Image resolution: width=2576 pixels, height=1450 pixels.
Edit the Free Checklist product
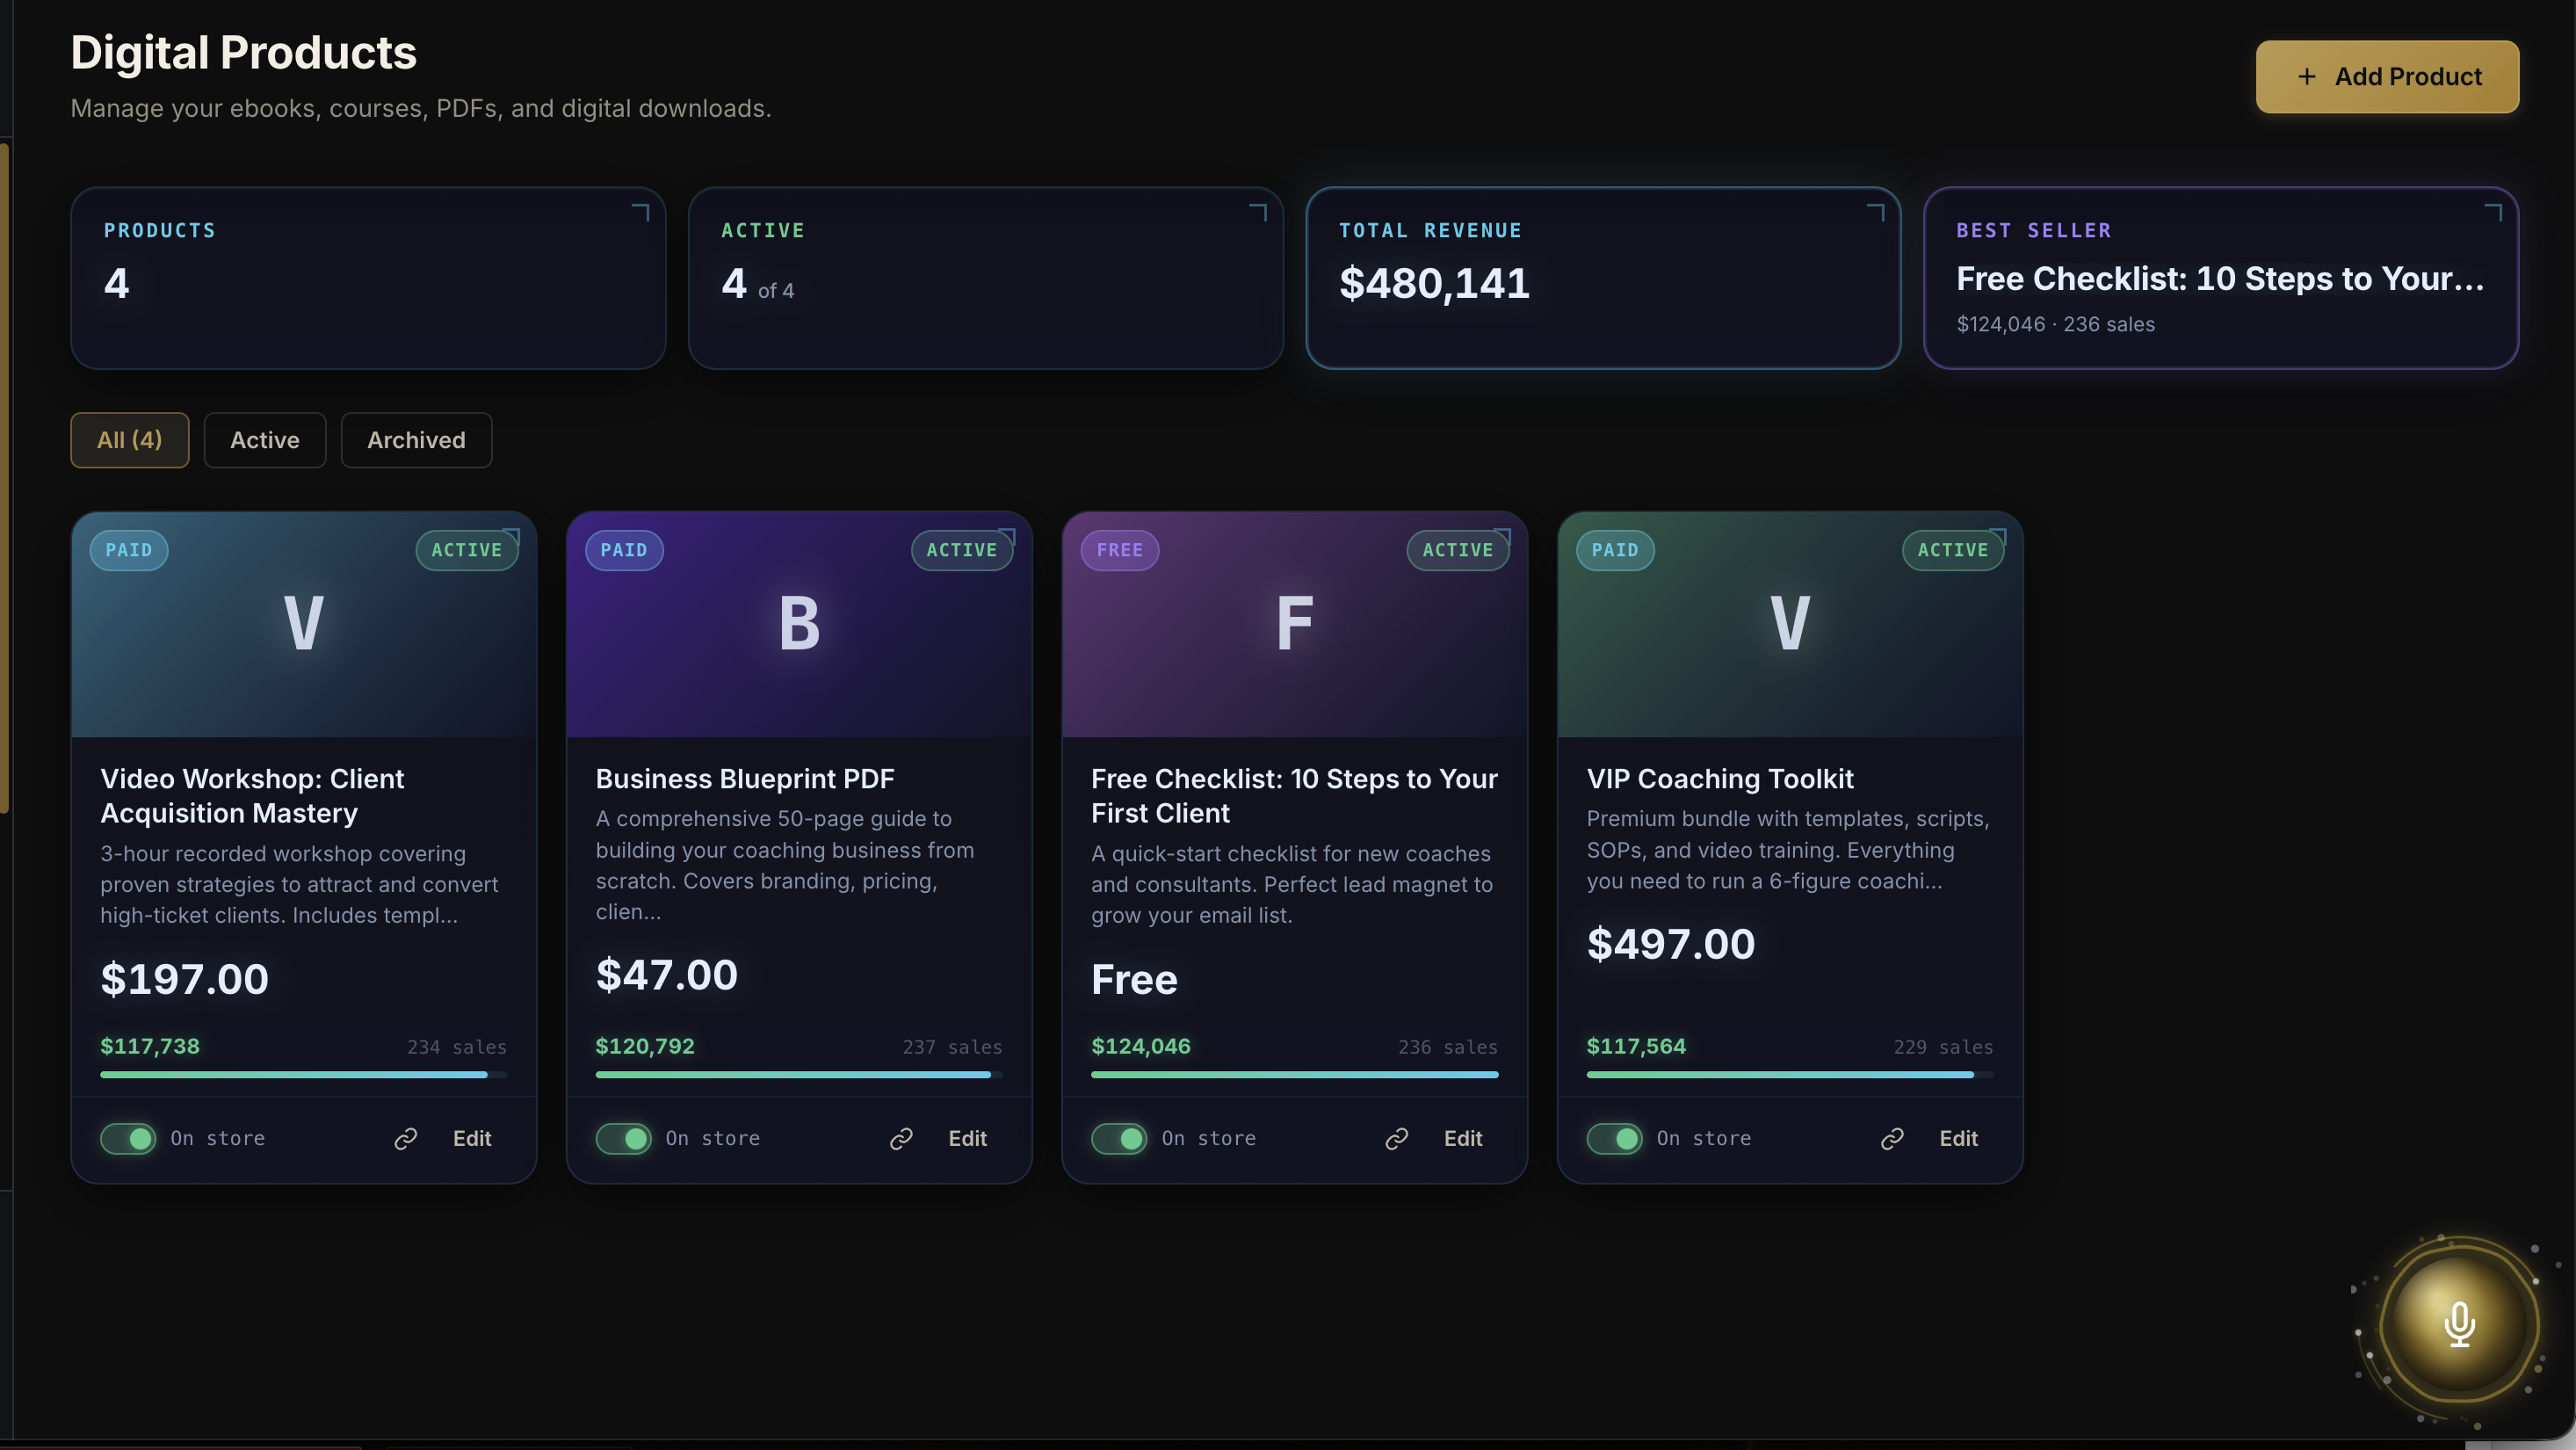(x=1463, y=1139)
